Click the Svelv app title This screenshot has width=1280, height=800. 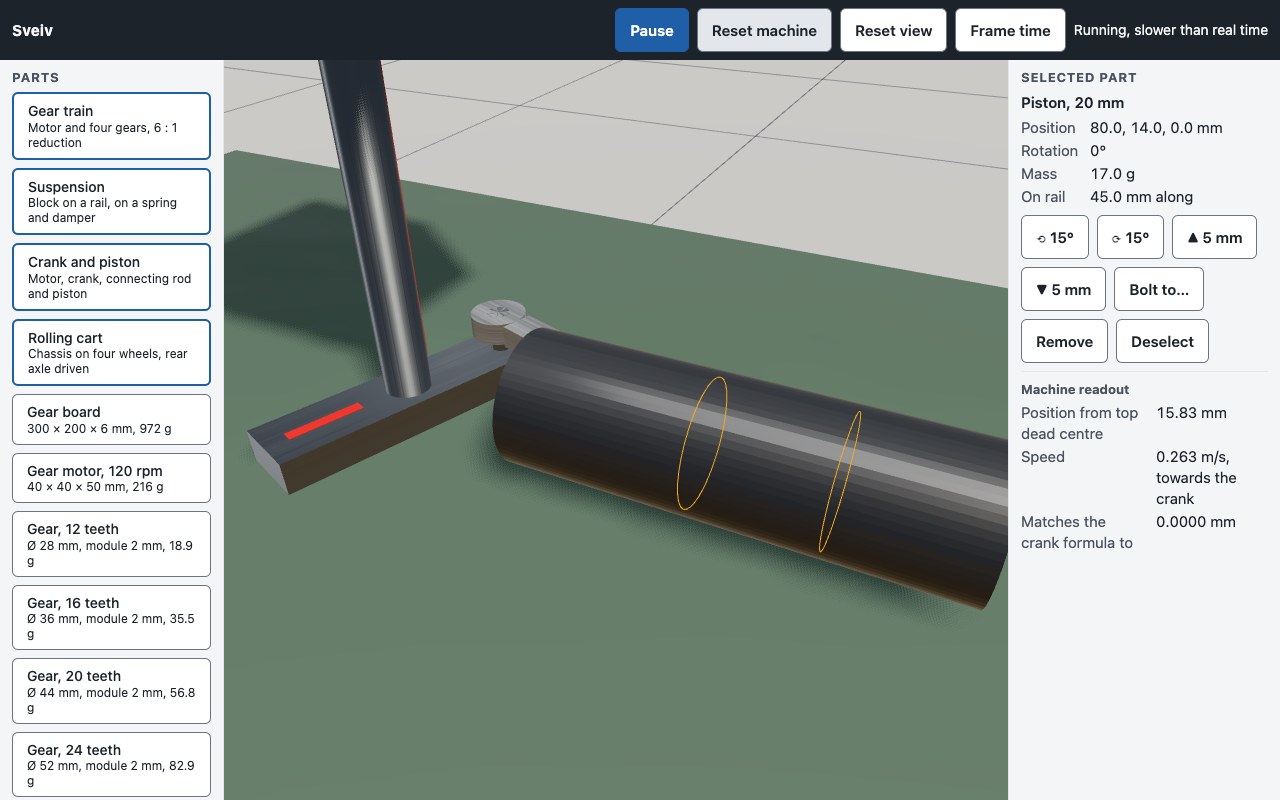pos(32,30)
